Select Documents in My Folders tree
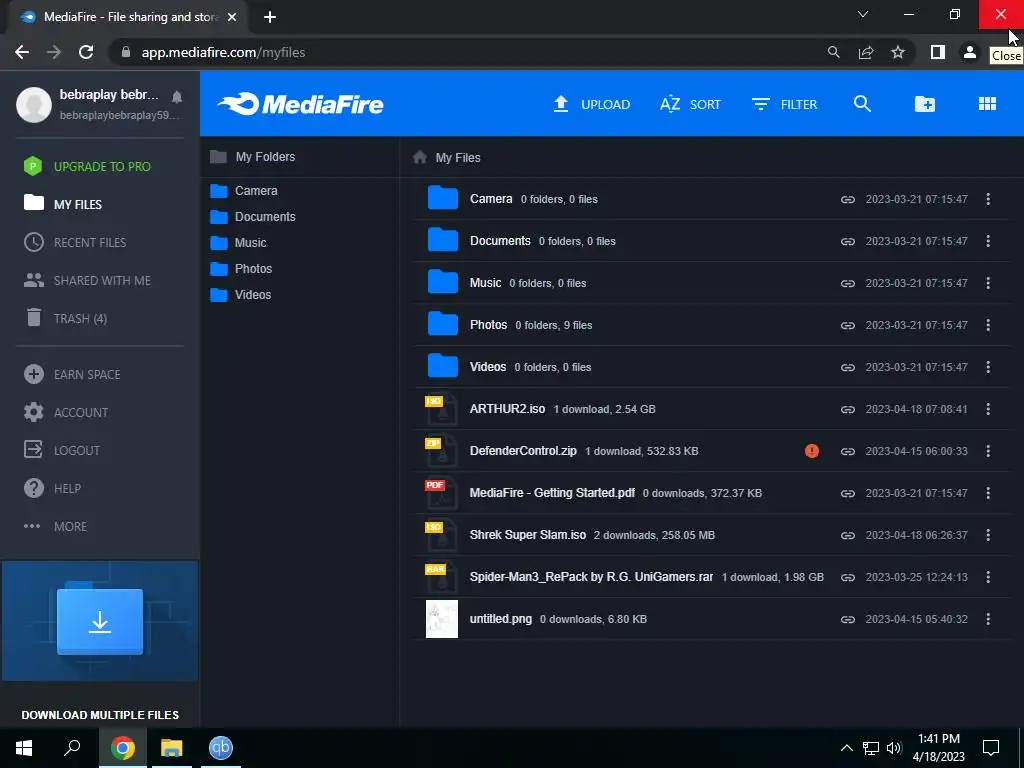The image size is (1024, 768). pos(253,217)
